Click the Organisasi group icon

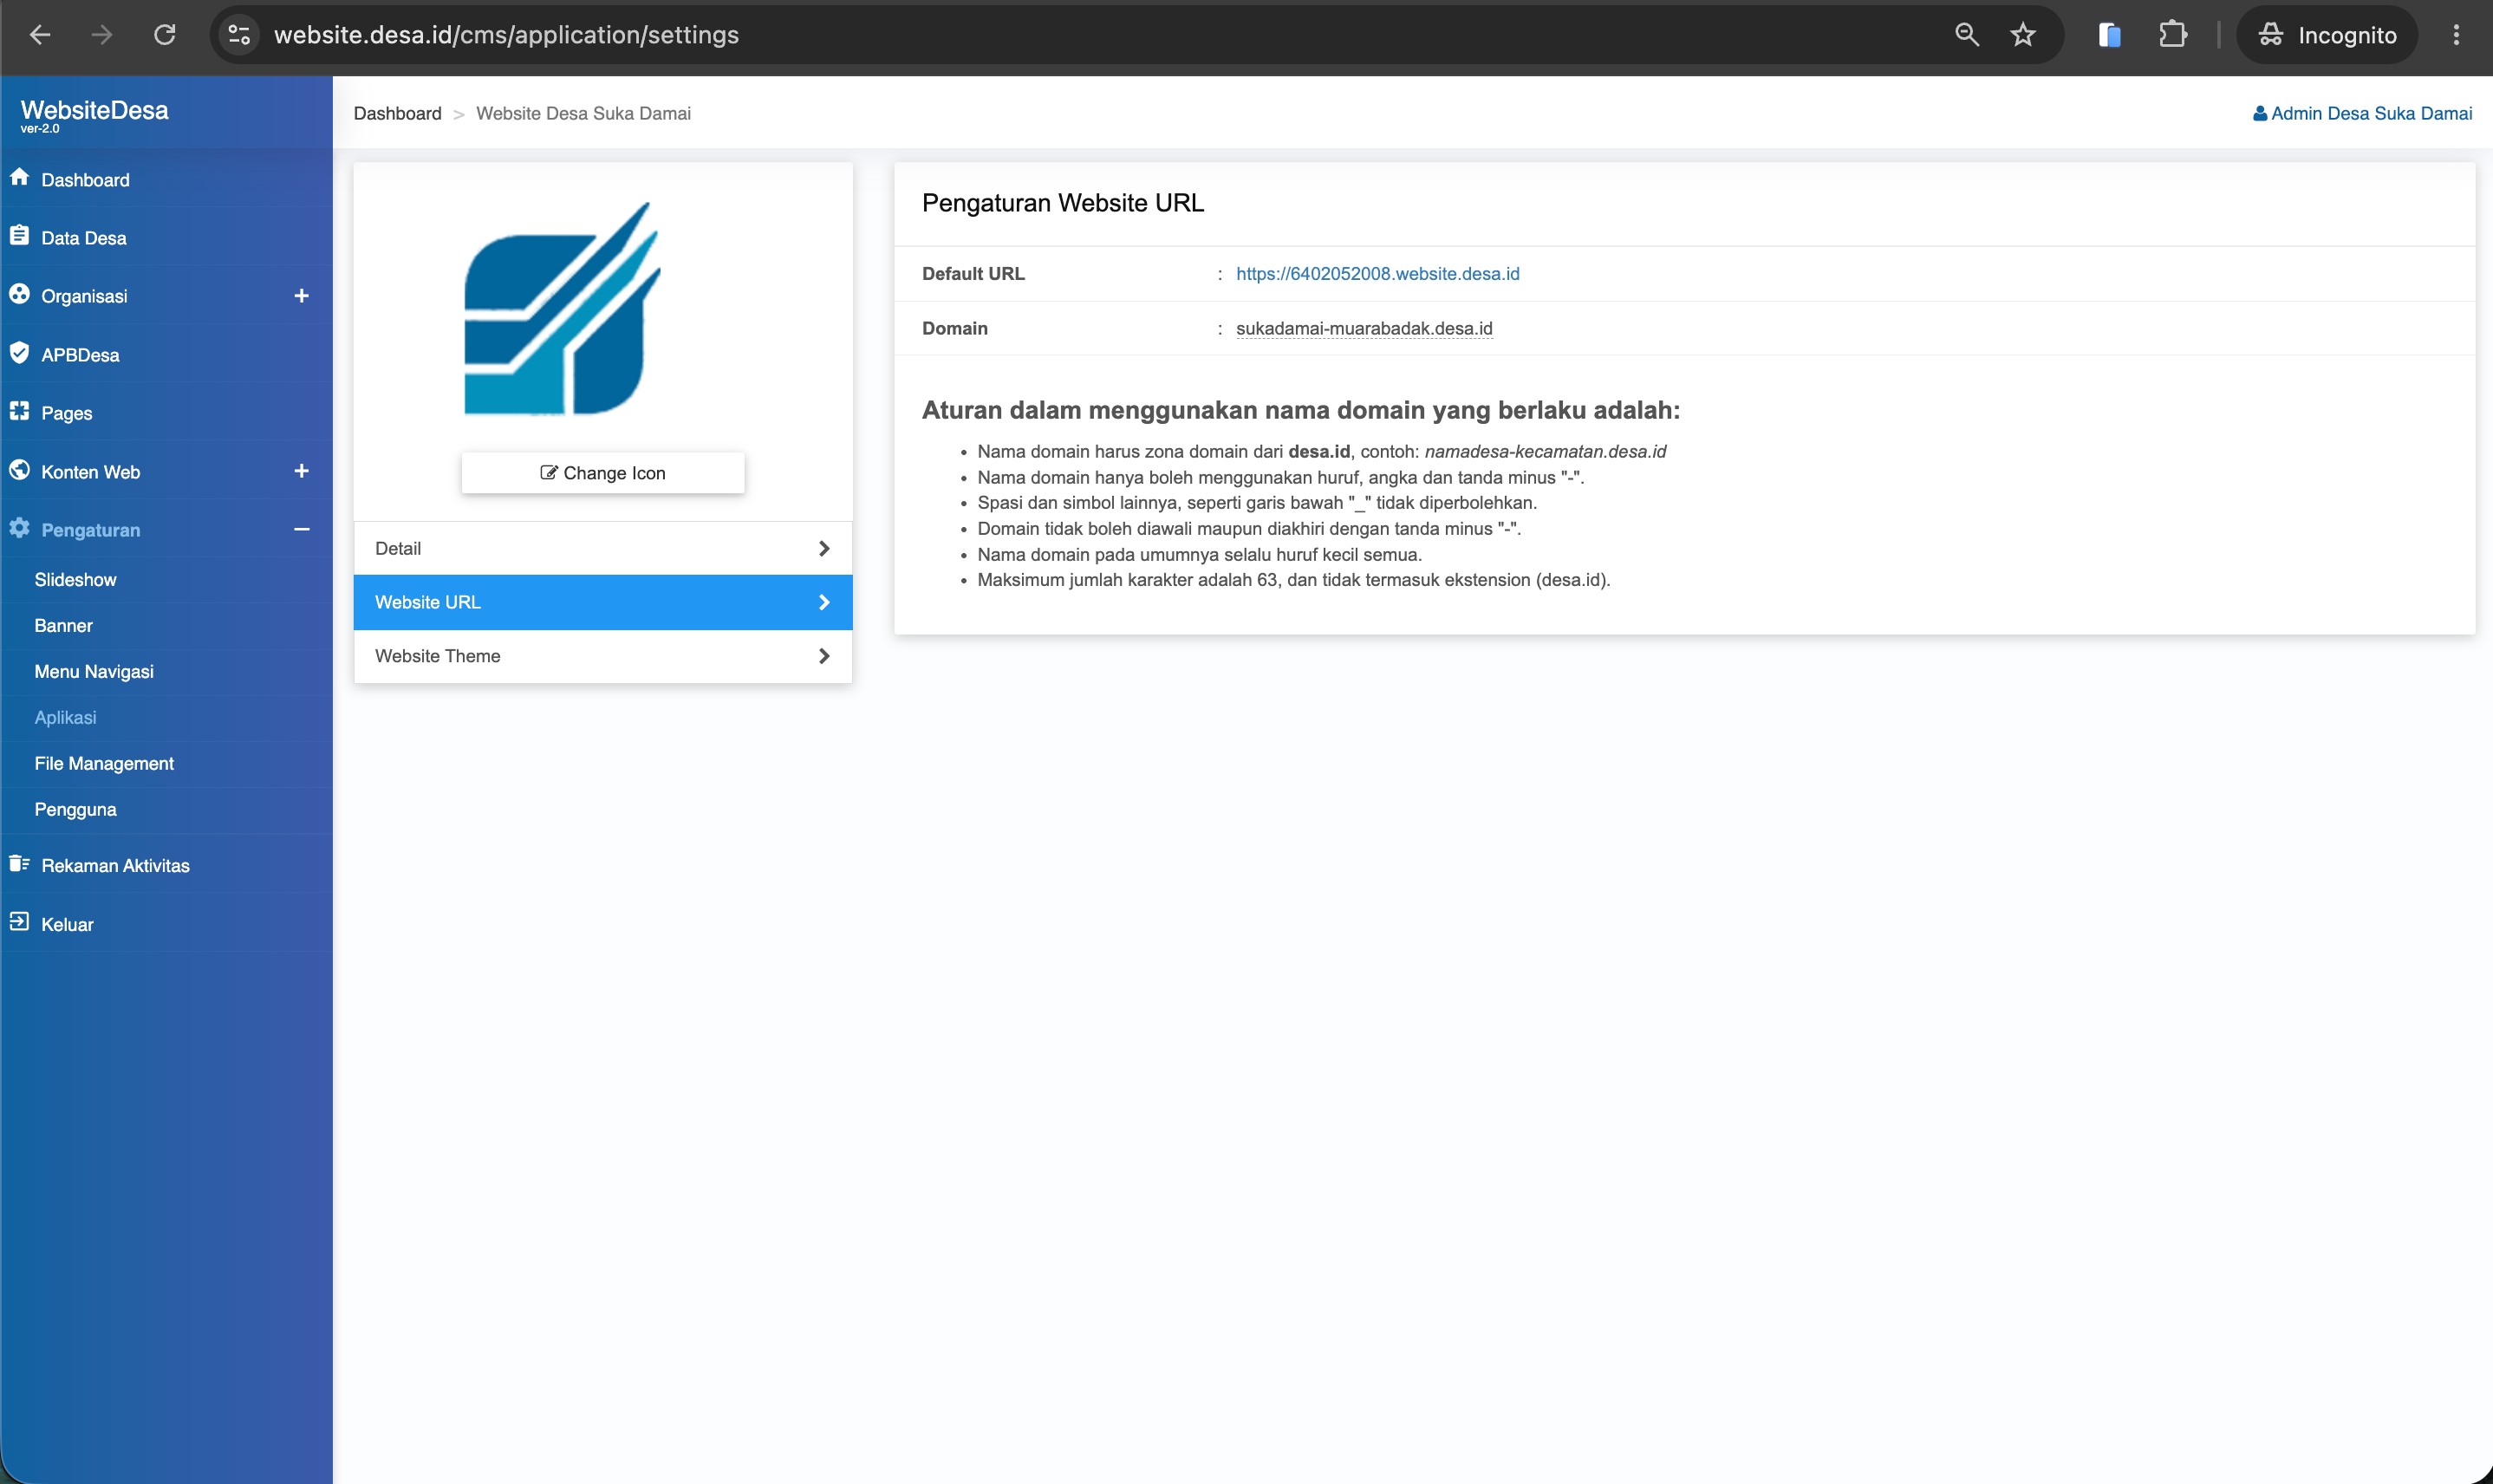(19, 294)
